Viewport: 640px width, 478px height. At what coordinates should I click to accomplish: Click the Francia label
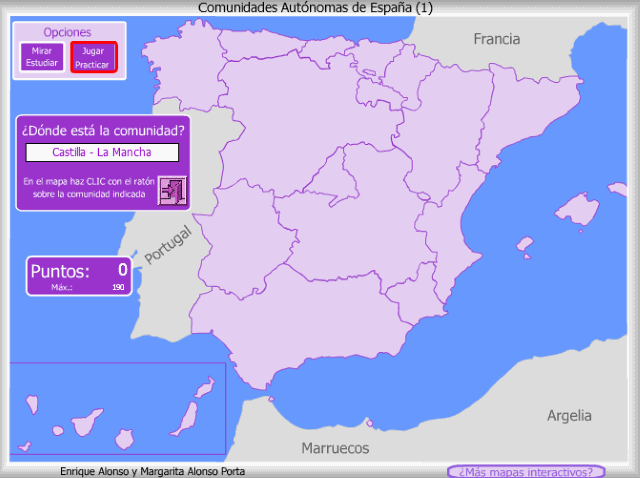click(x=497, y=39)
